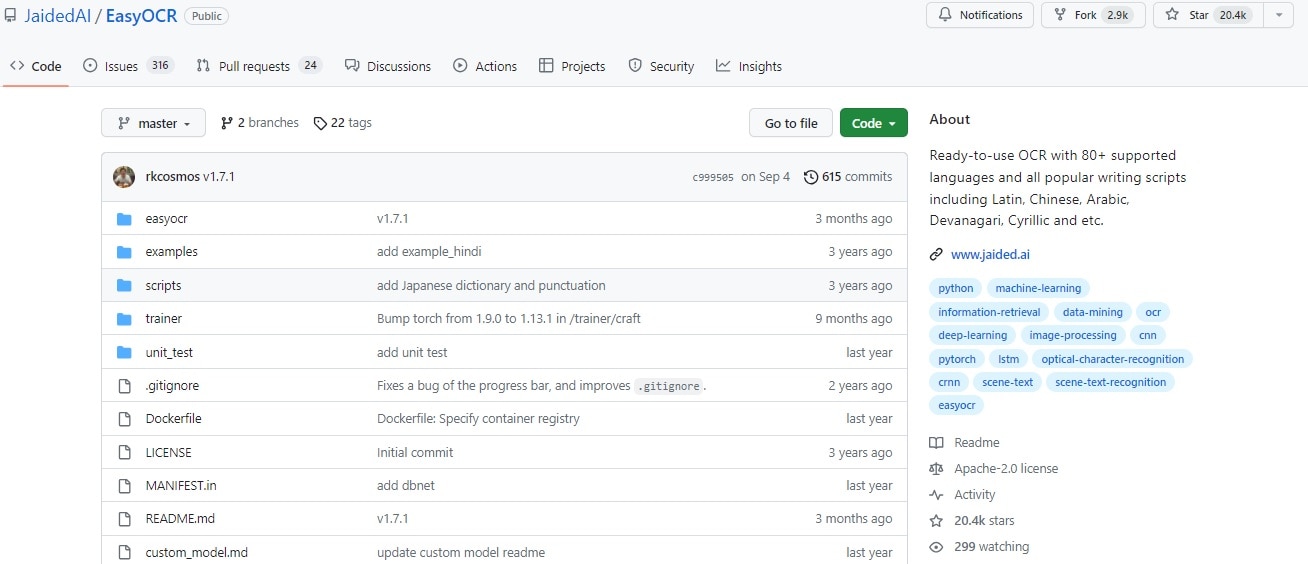Select the lstm topic tag
1308x564 pixels.
(1008, 359)
